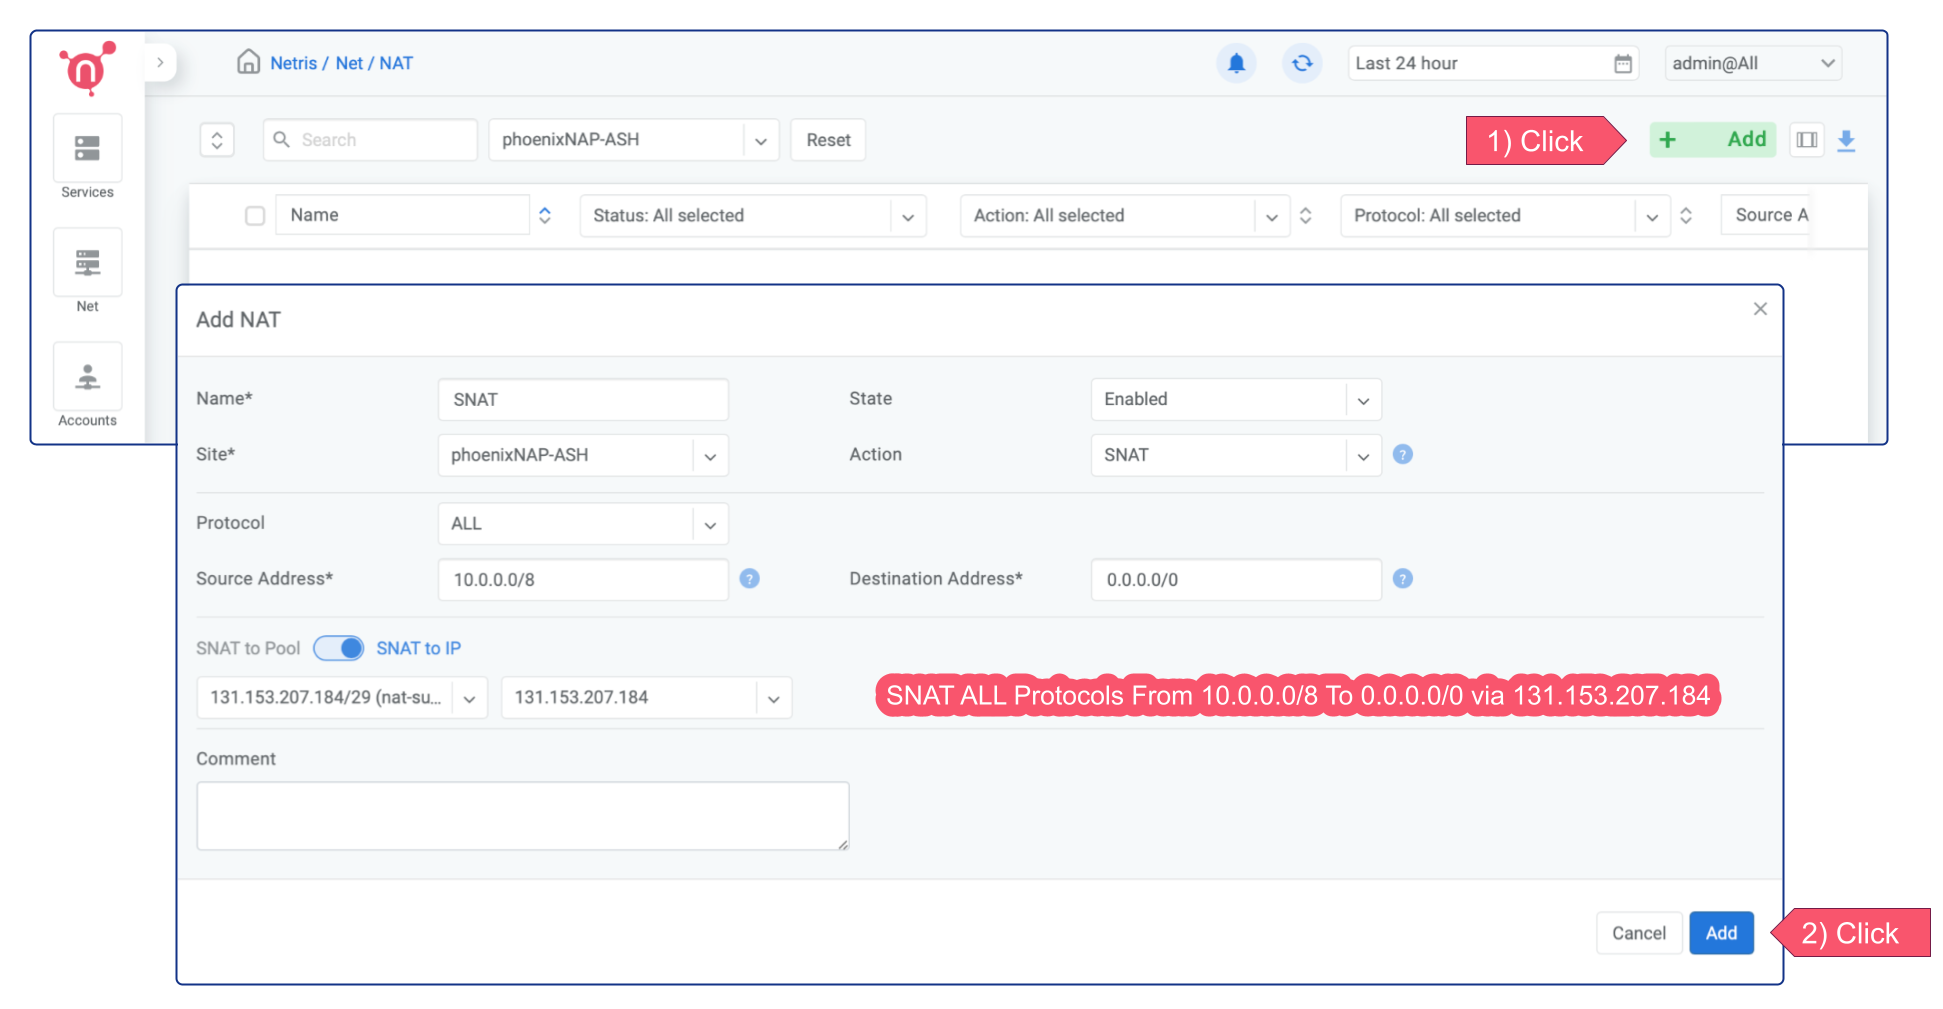This screenshot has width=1943, height=1009.
Task: Expand the sidebar with chevron arrow
Action: point(160,62)
